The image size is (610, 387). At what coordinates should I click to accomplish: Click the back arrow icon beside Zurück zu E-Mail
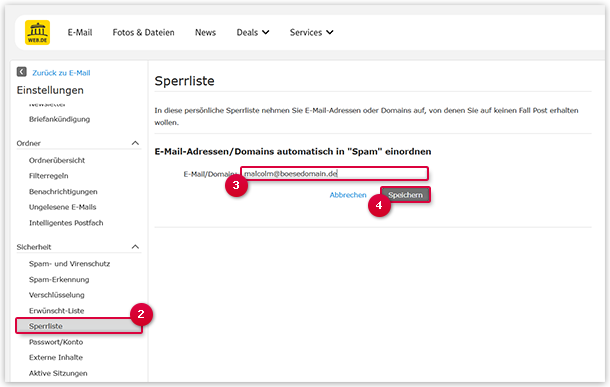[x=21, y=72]
